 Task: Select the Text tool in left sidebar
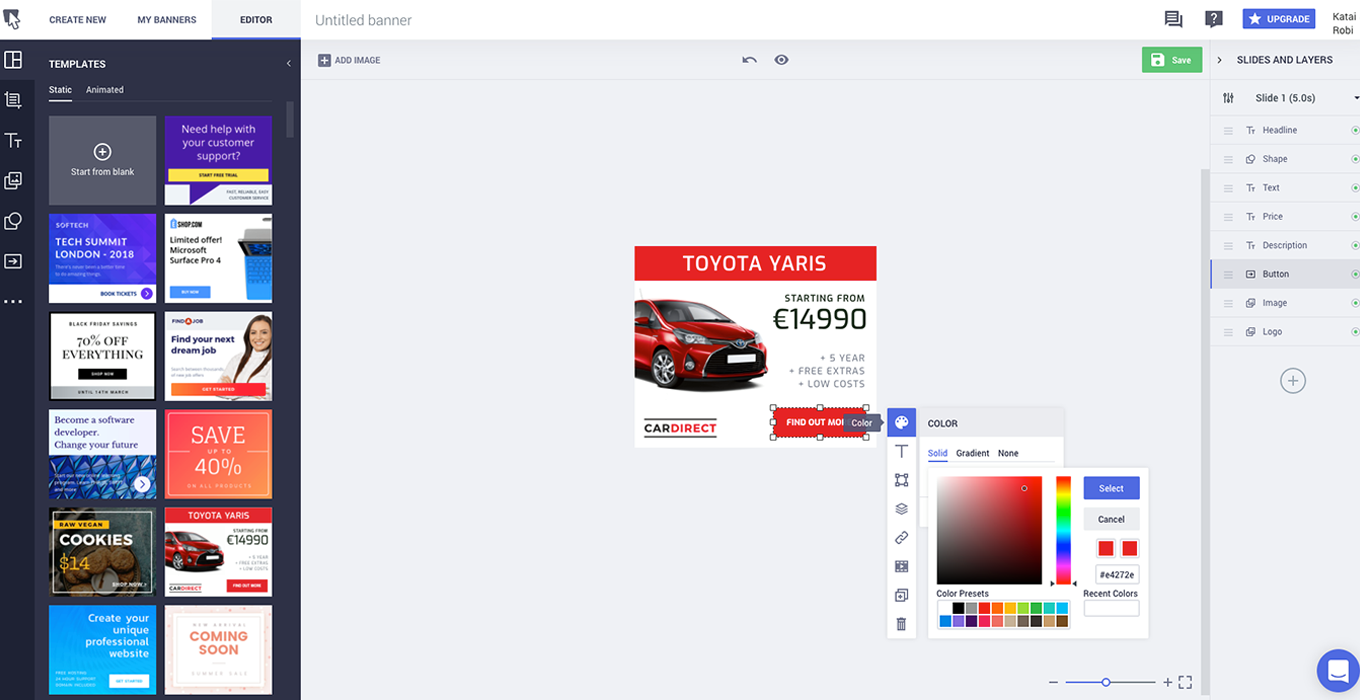tap(13, 141)
